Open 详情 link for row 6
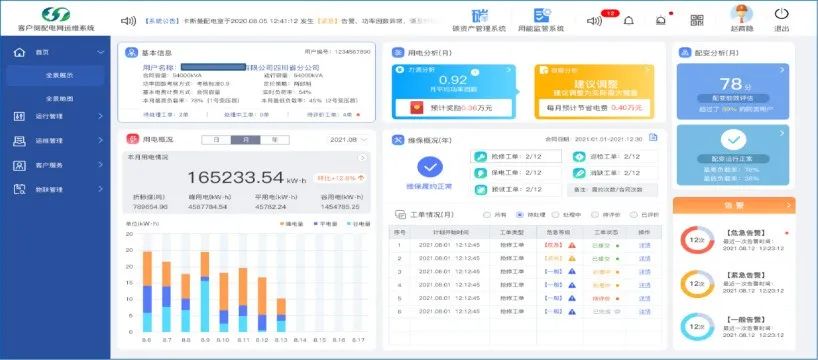This screenshot has height=360, width=818. click(x=645, y=311)
